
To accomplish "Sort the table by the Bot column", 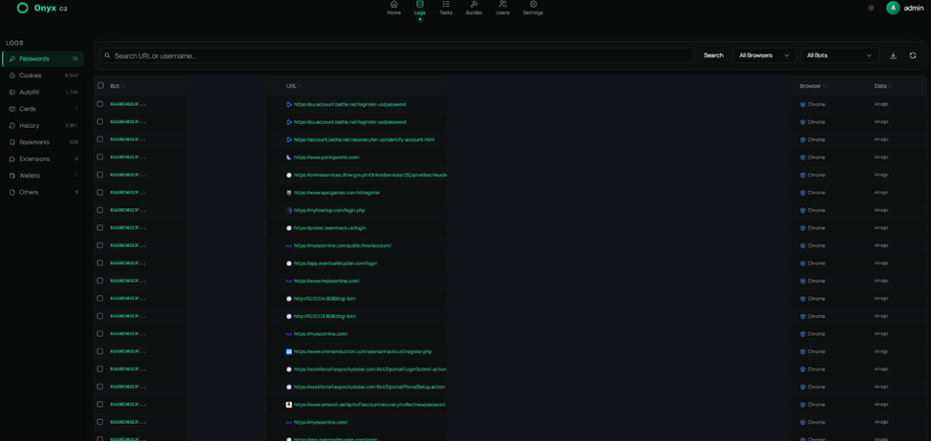I will point(117,86).
